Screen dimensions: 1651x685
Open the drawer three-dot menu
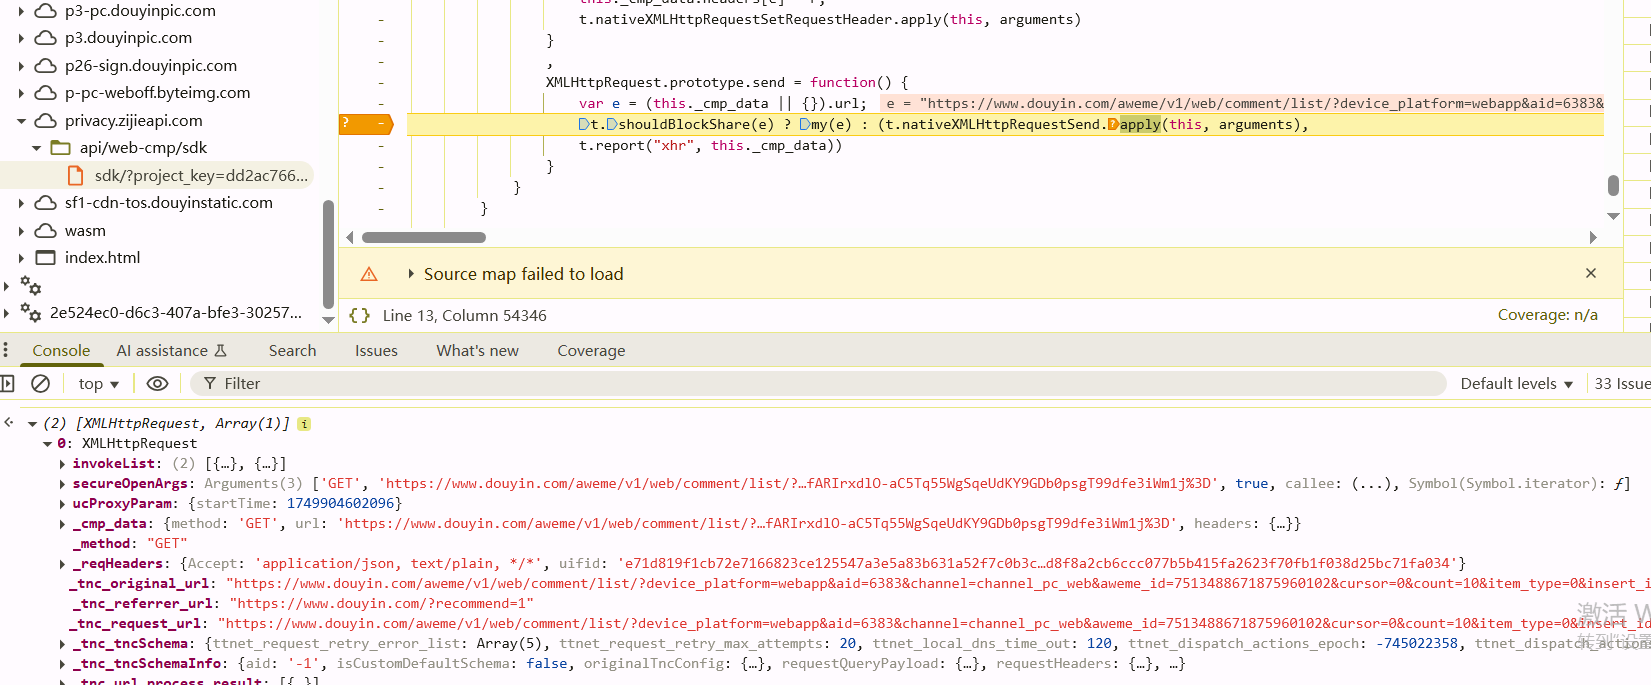[6, 350]
